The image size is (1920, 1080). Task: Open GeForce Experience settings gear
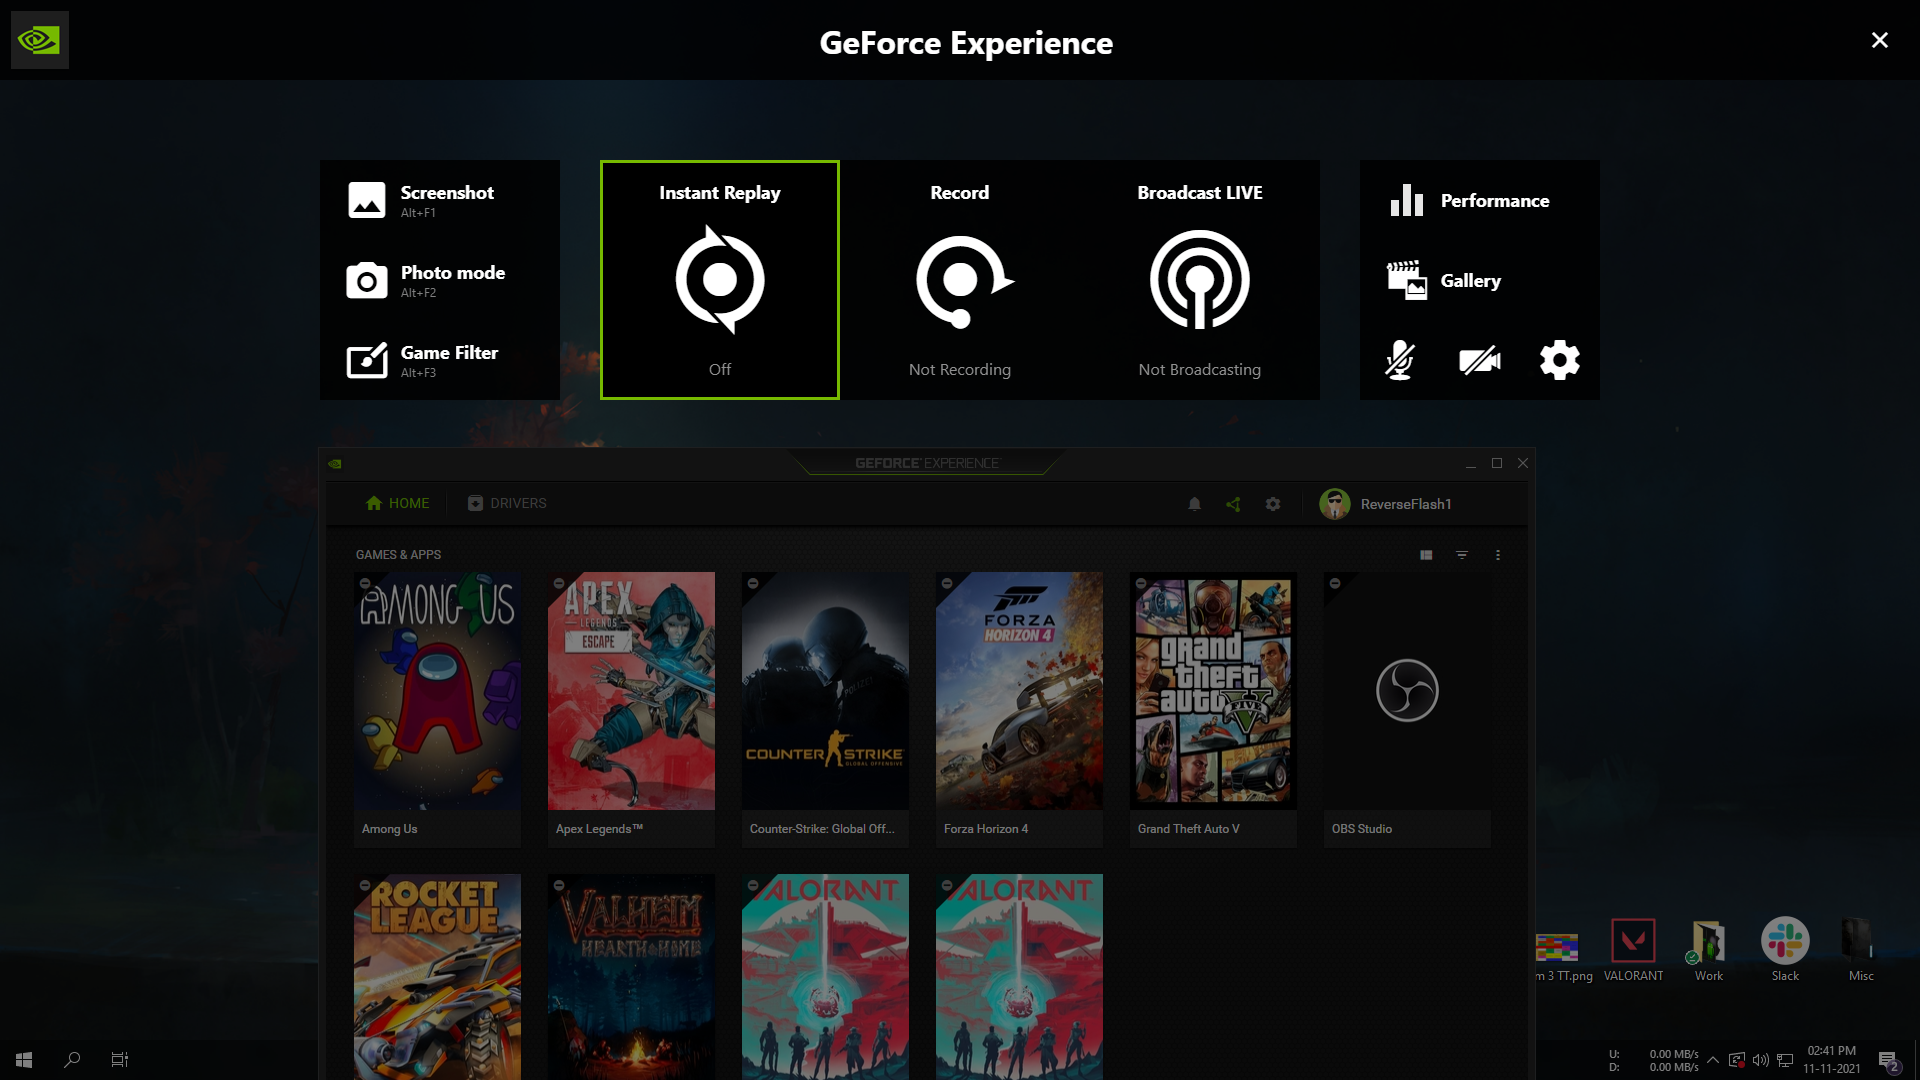click(x=1559, y=359)
